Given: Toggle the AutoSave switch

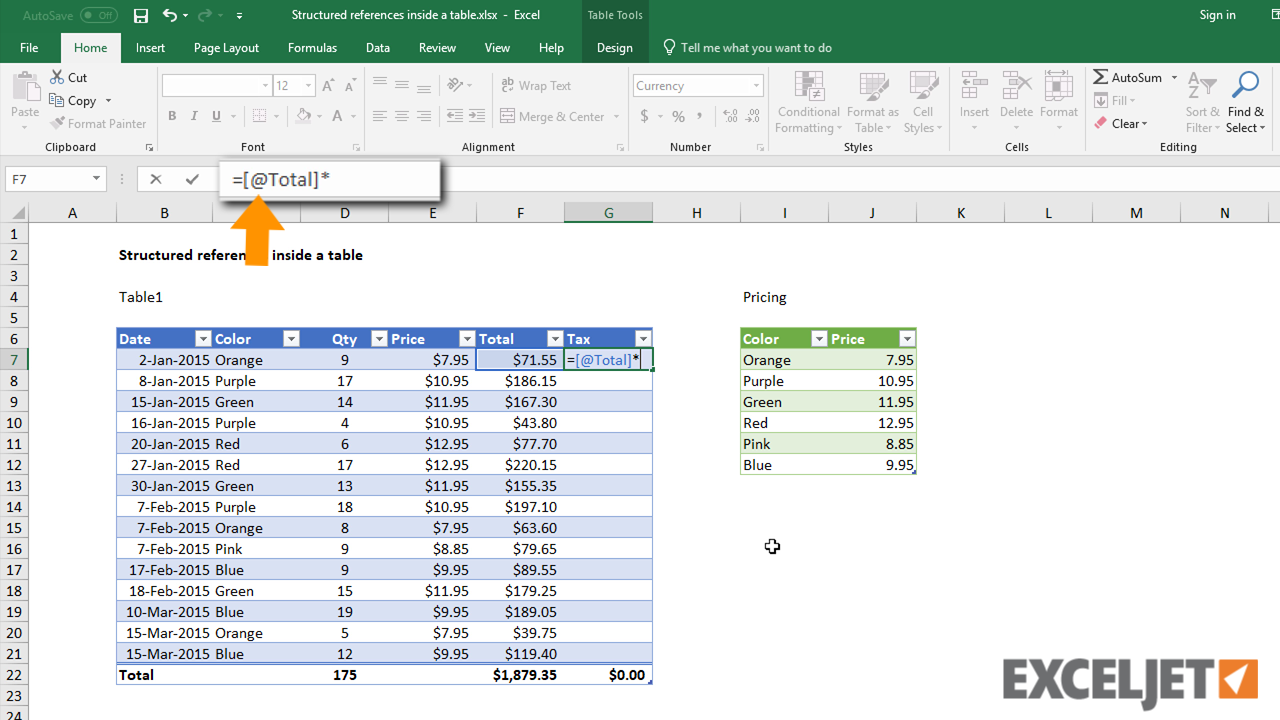Looking at the screenshot, I should point(98,15).
